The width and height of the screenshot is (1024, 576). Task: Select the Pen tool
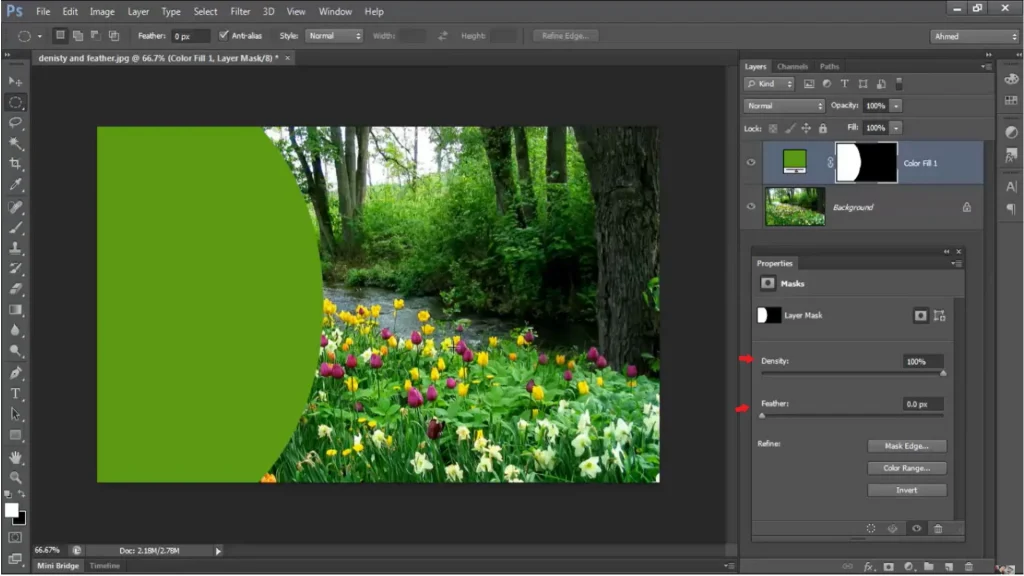(16, 373)
